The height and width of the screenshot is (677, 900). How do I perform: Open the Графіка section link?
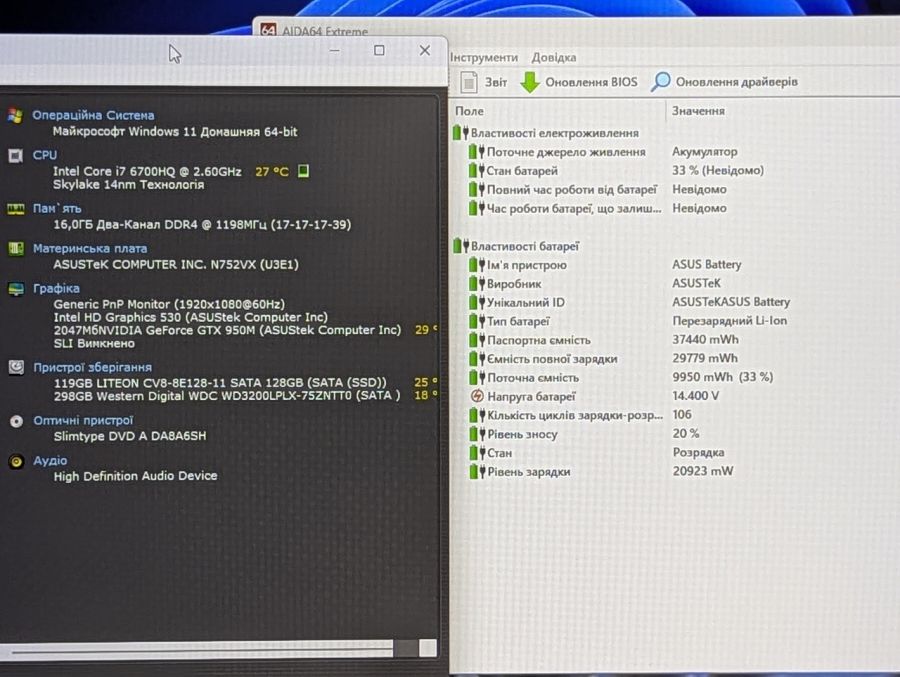click(x=56, y=288)
